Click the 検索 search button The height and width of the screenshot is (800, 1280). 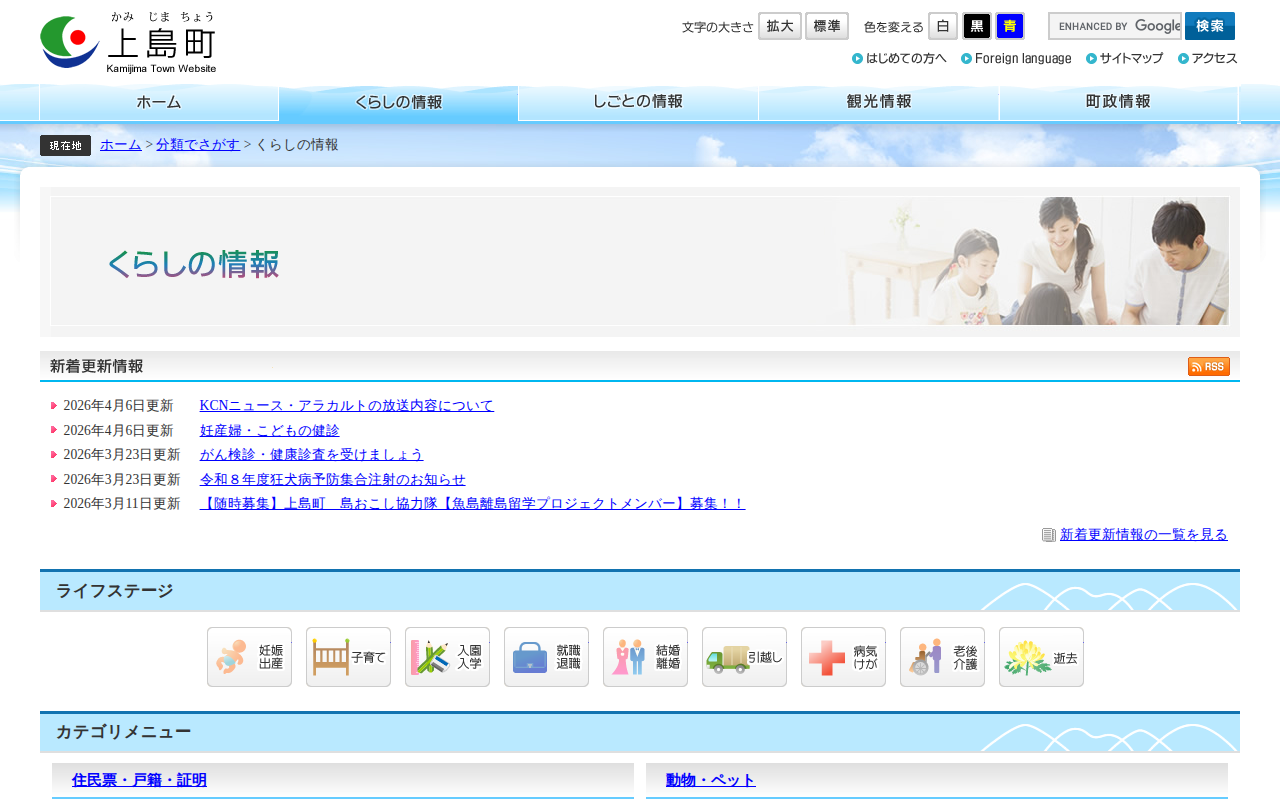pyautogui.click(x=1210, y=26)
